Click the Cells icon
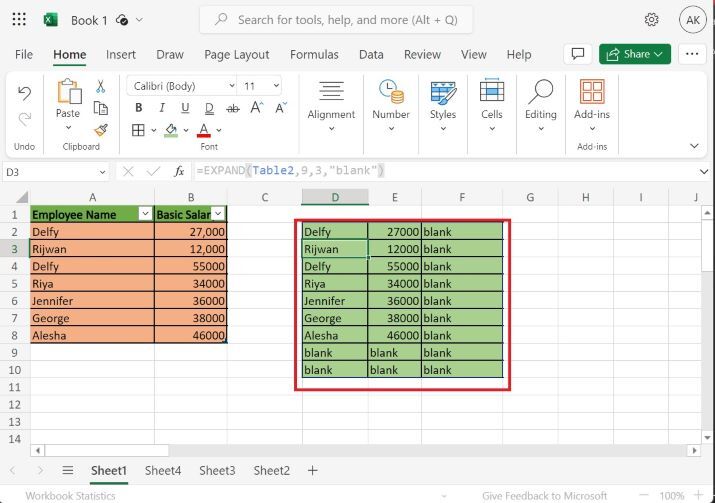 [x=492, y=90]
